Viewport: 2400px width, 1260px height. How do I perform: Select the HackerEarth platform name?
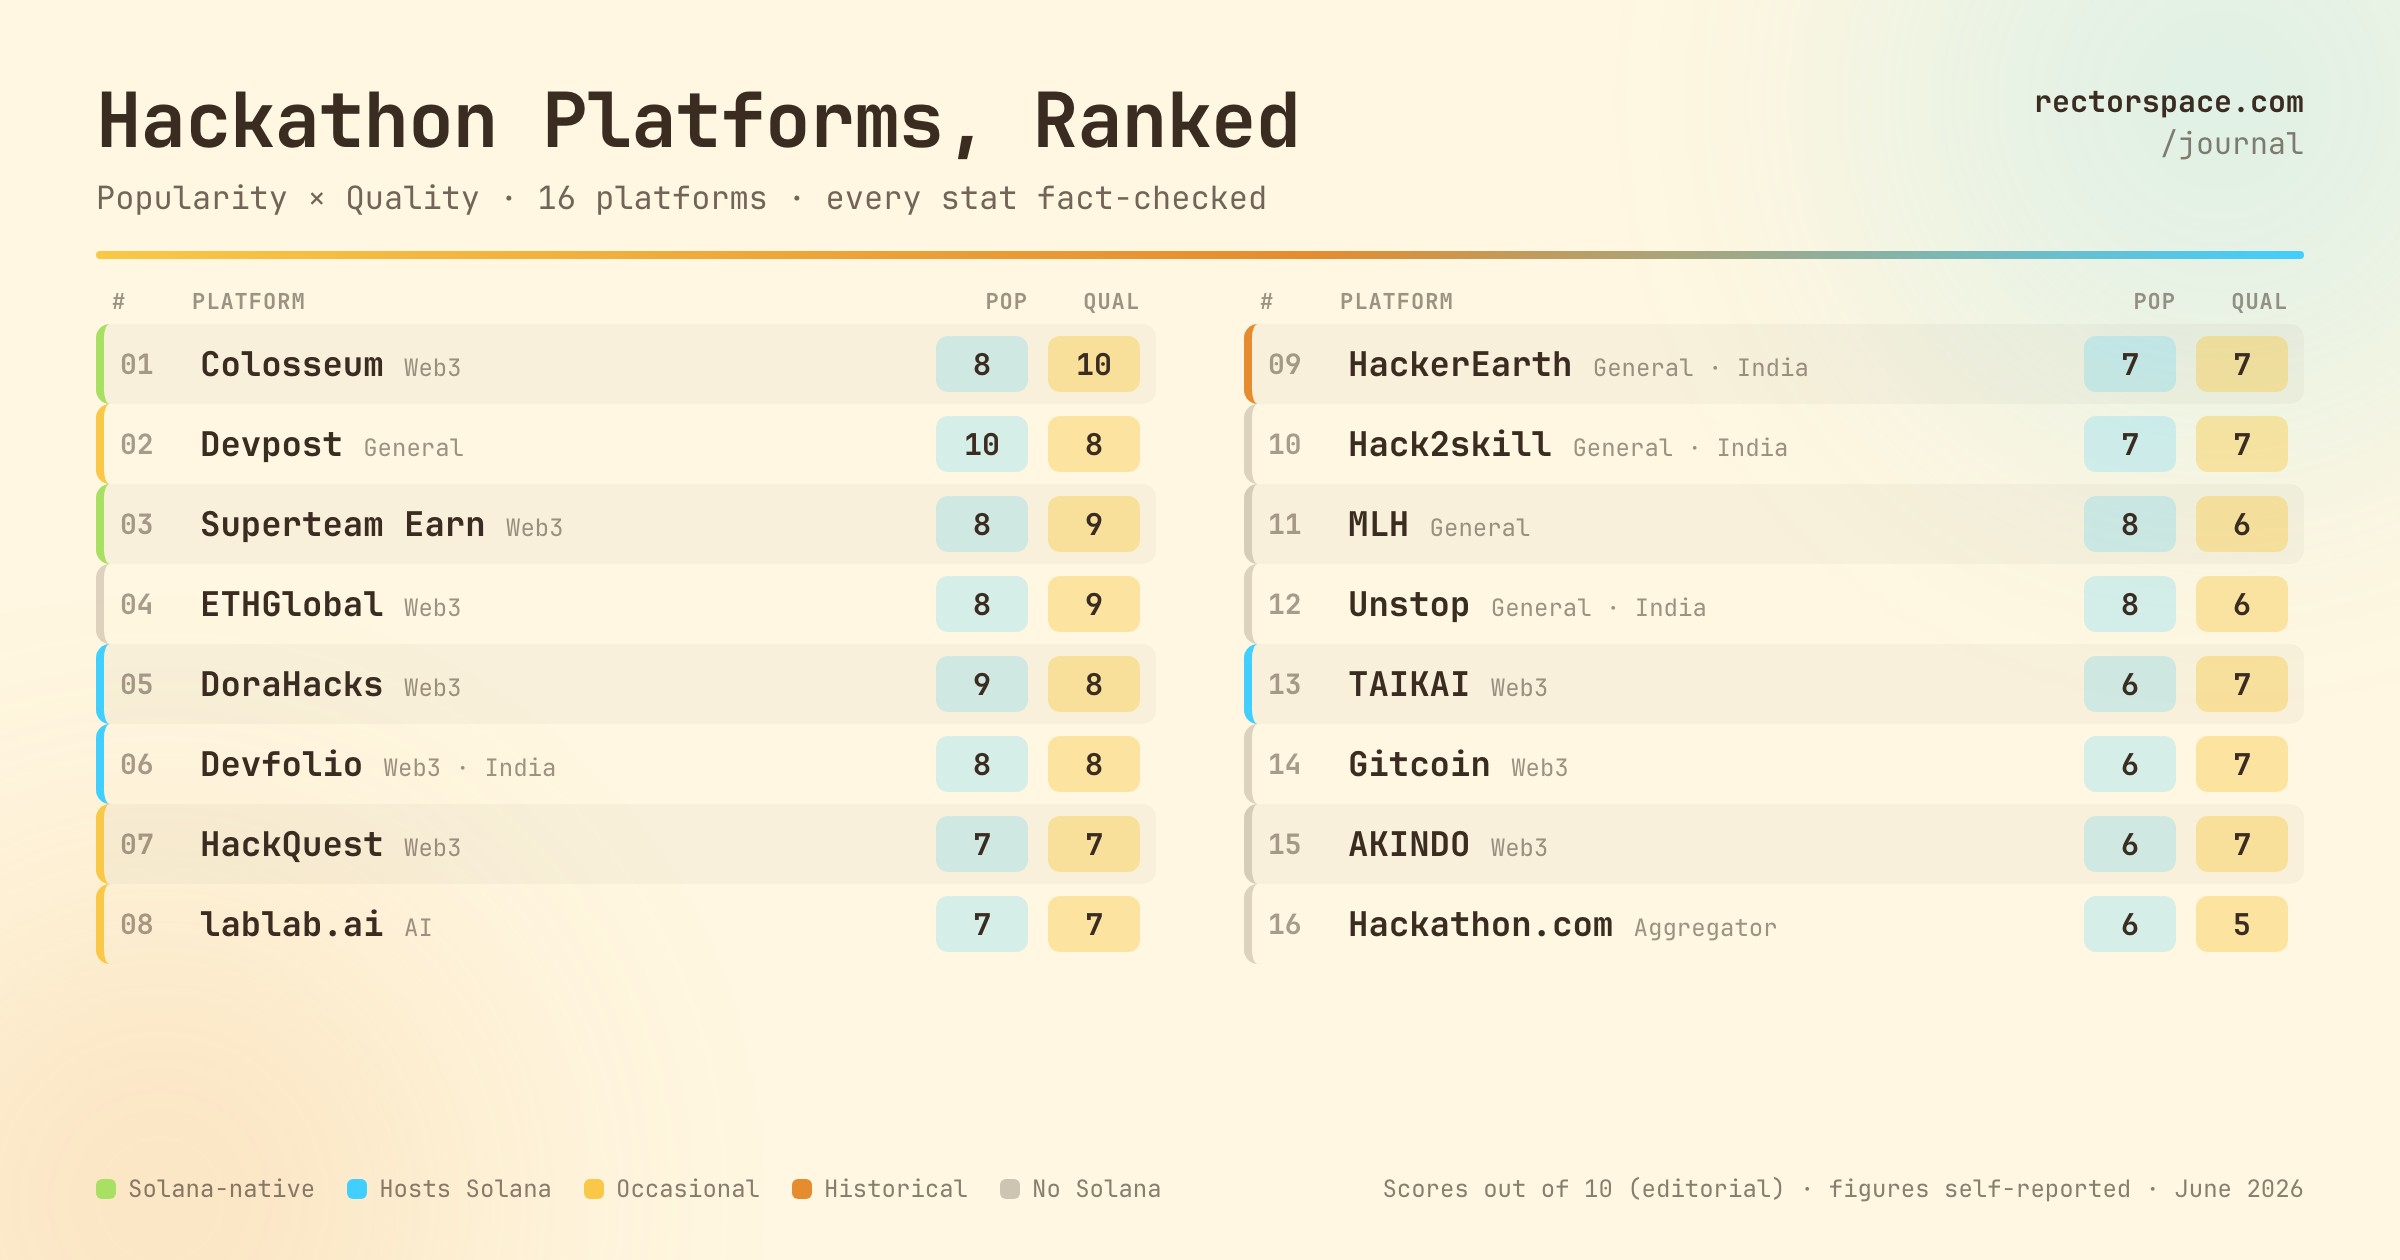coord(1459,364)
